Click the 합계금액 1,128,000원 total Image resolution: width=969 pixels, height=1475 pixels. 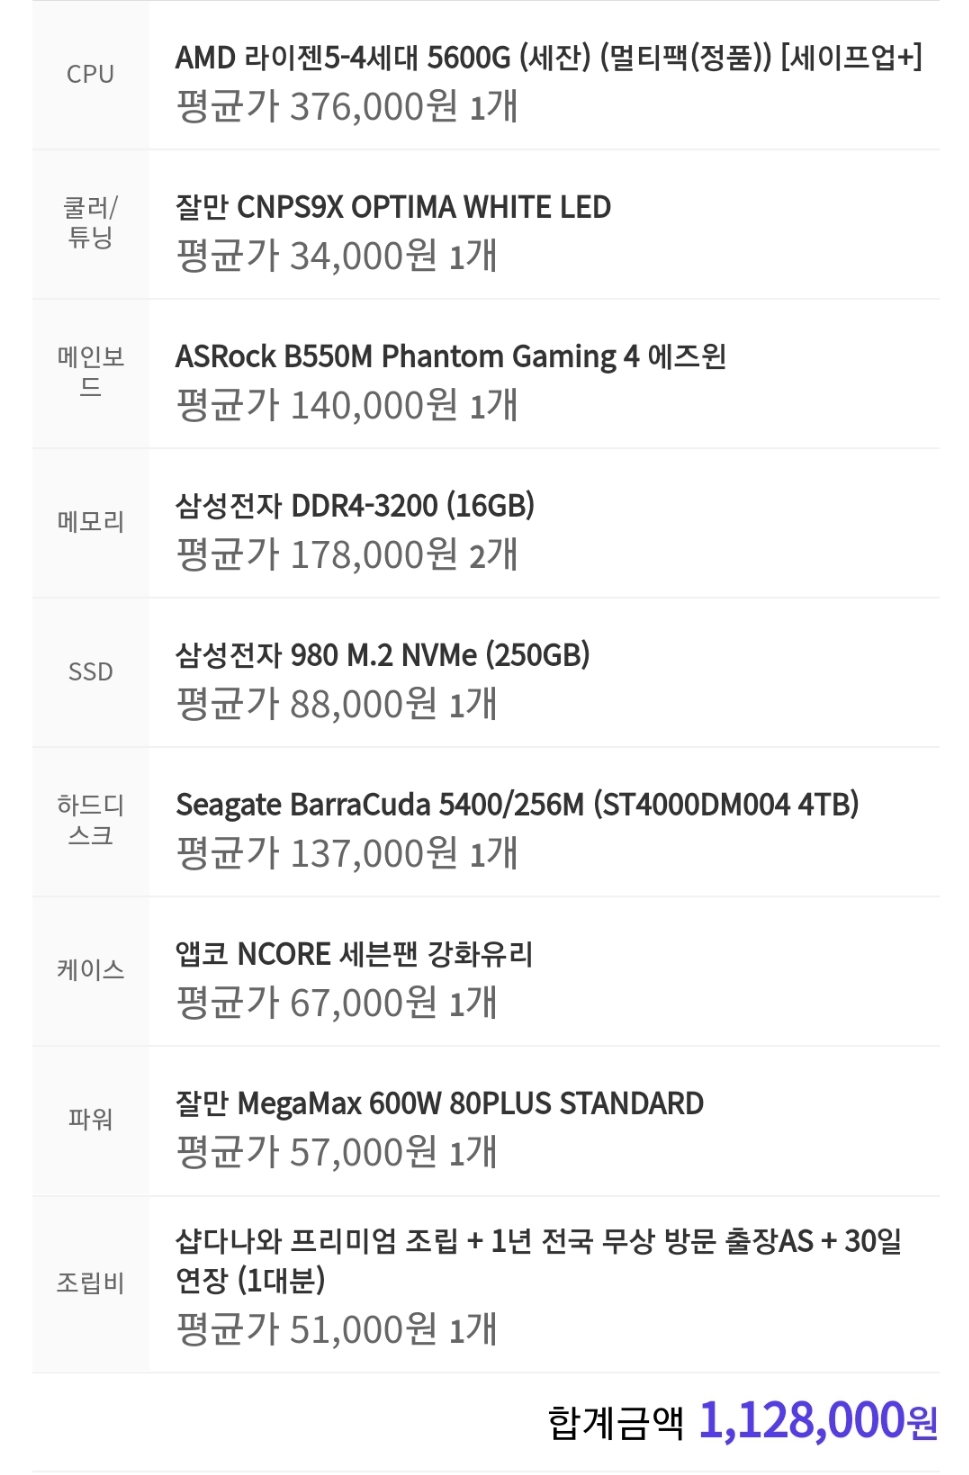click(743, 1420)
